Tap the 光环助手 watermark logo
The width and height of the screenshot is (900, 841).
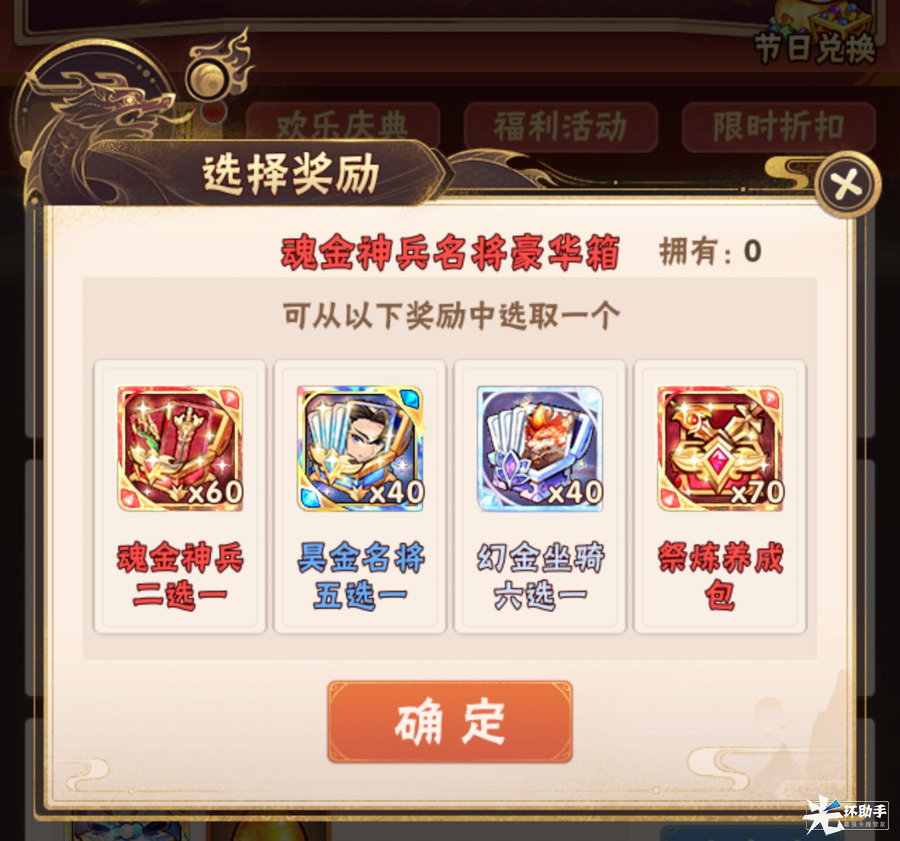(847, 814)
